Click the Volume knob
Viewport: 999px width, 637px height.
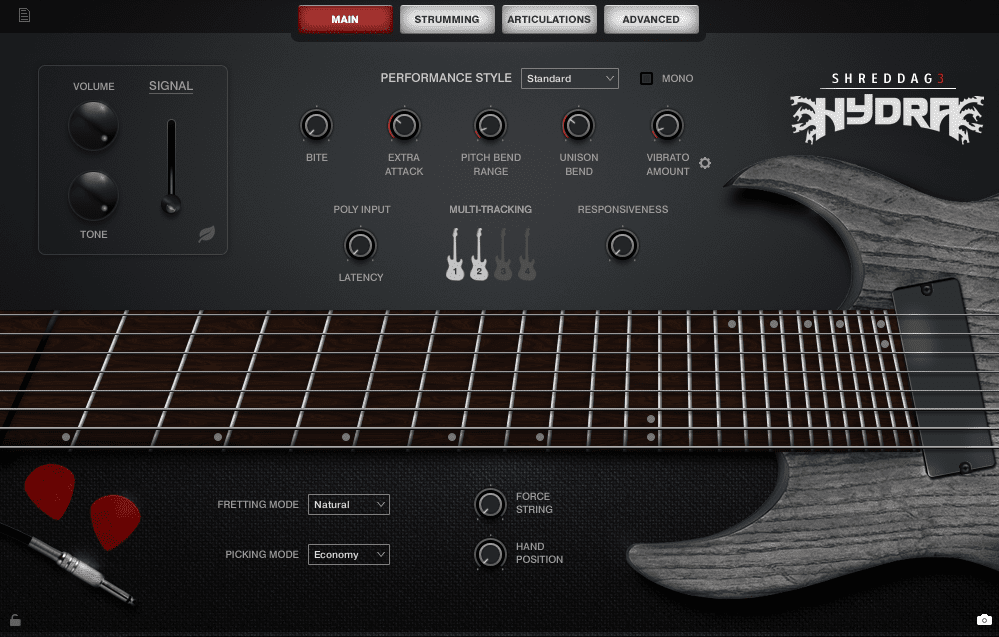(93, 126)
